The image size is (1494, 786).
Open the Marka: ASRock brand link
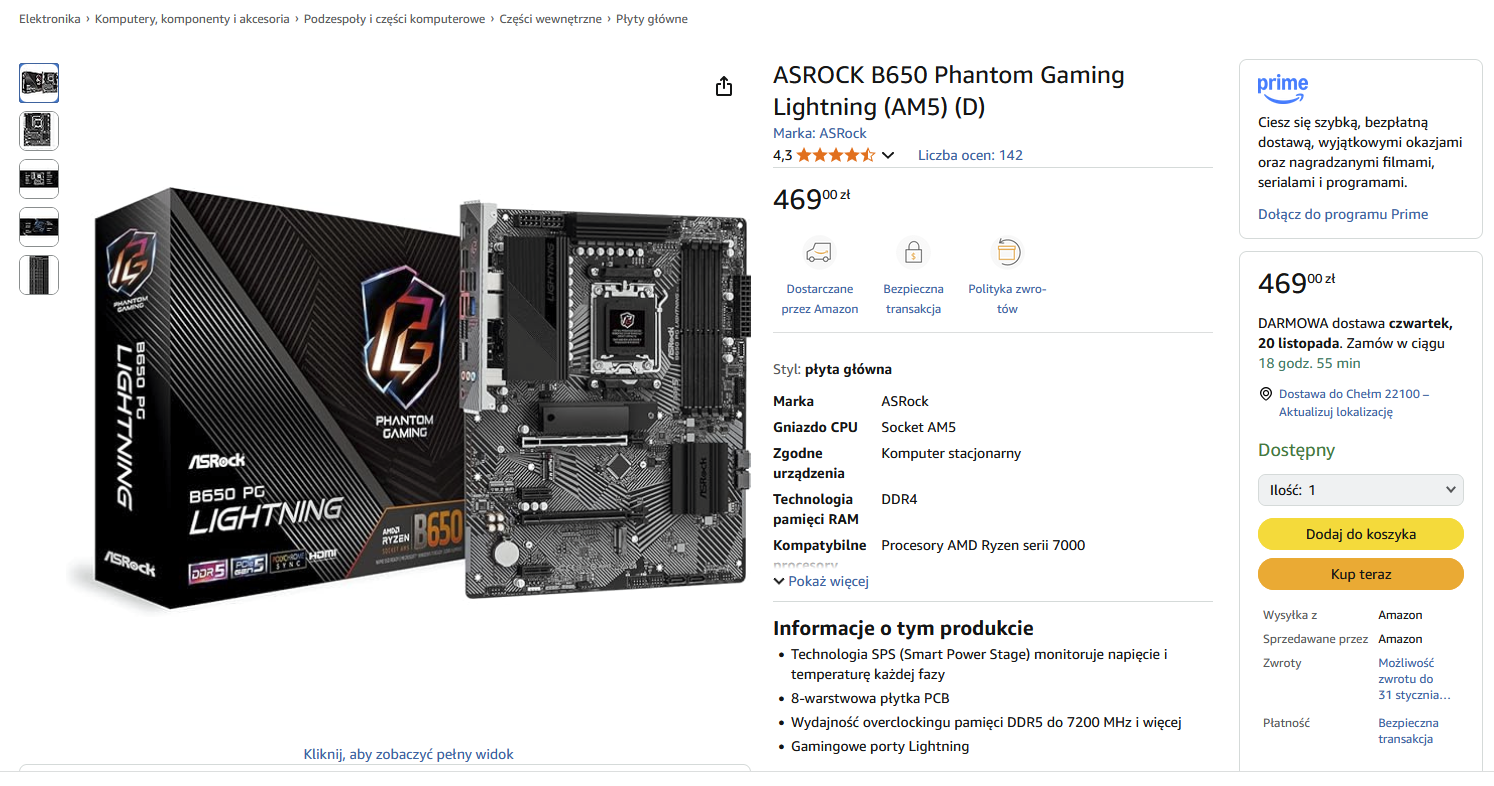click(819, 133)
